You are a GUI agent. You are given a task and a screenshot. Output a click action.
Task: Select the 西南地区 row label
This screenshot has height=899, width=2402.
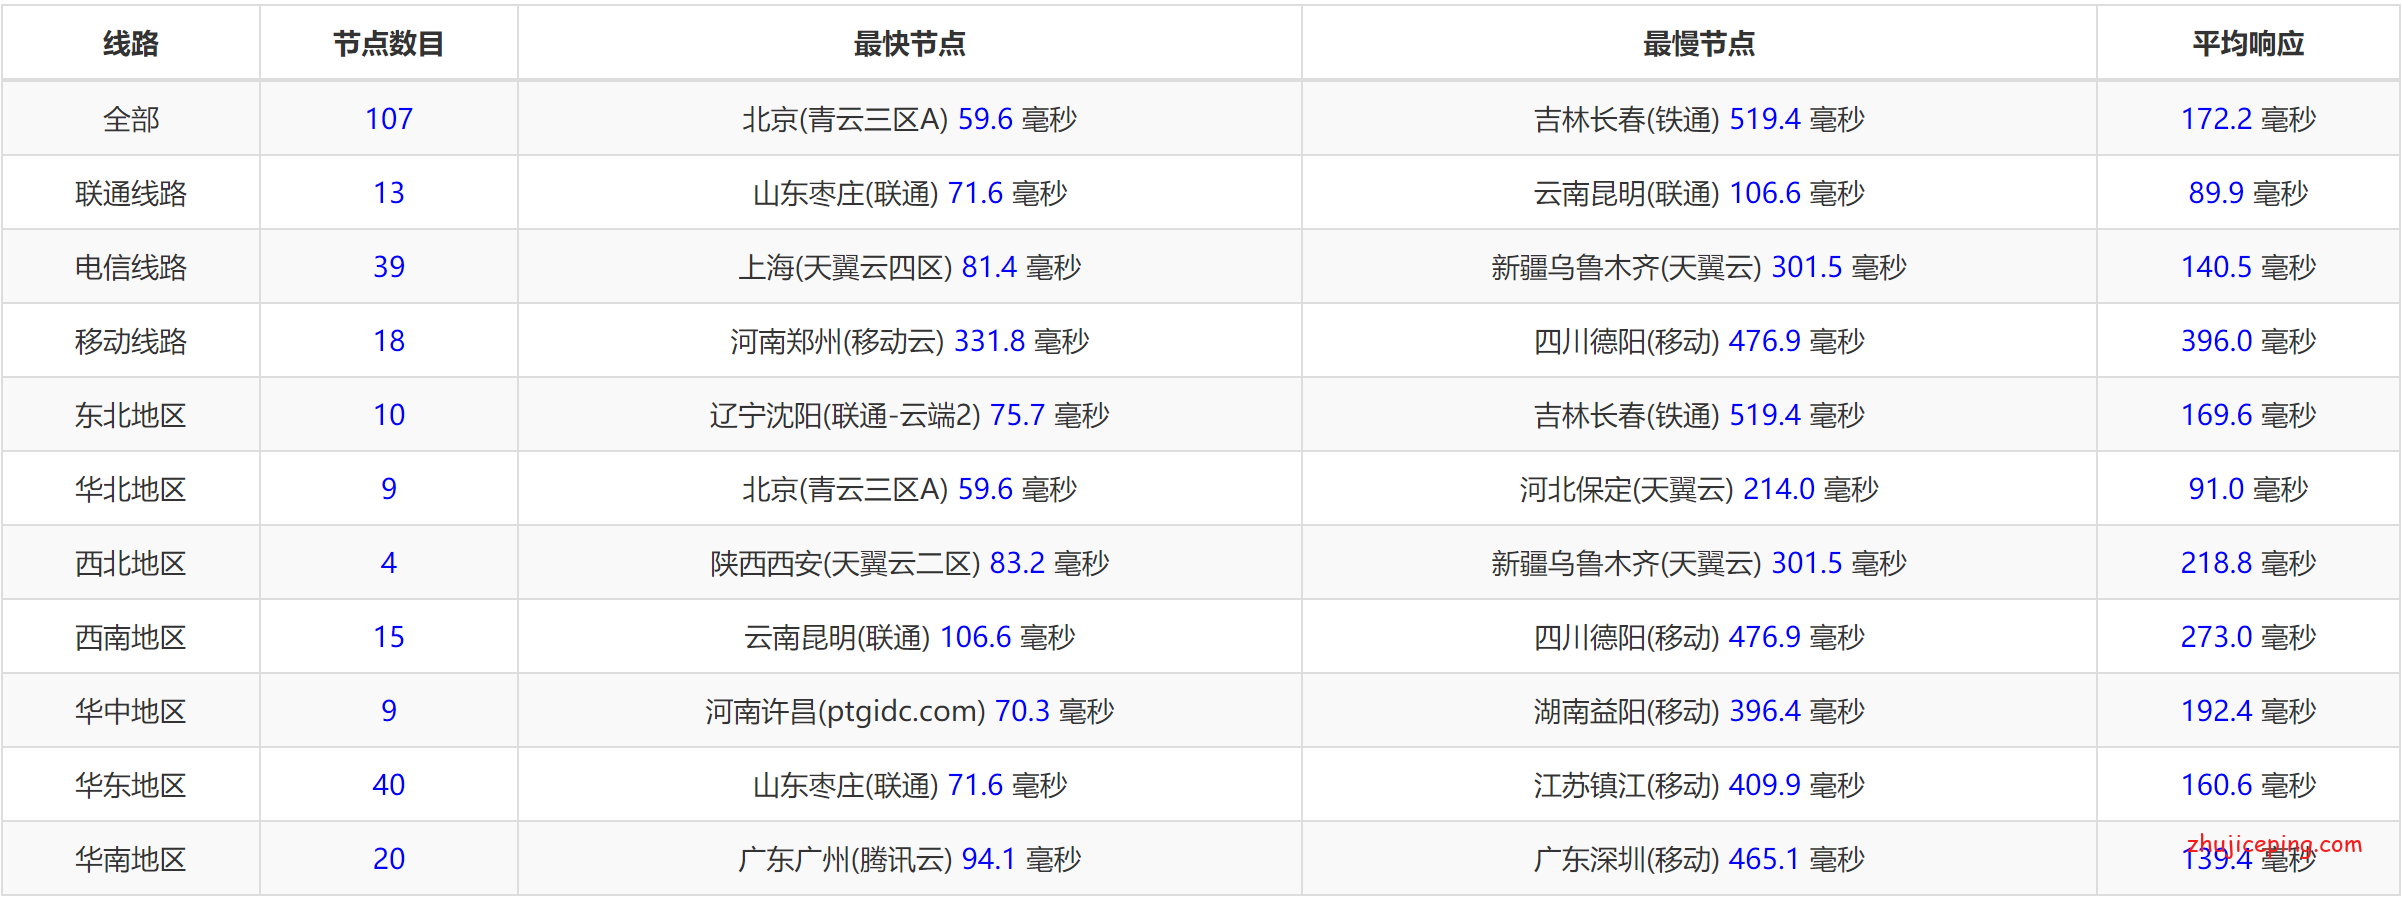point(131,637)
